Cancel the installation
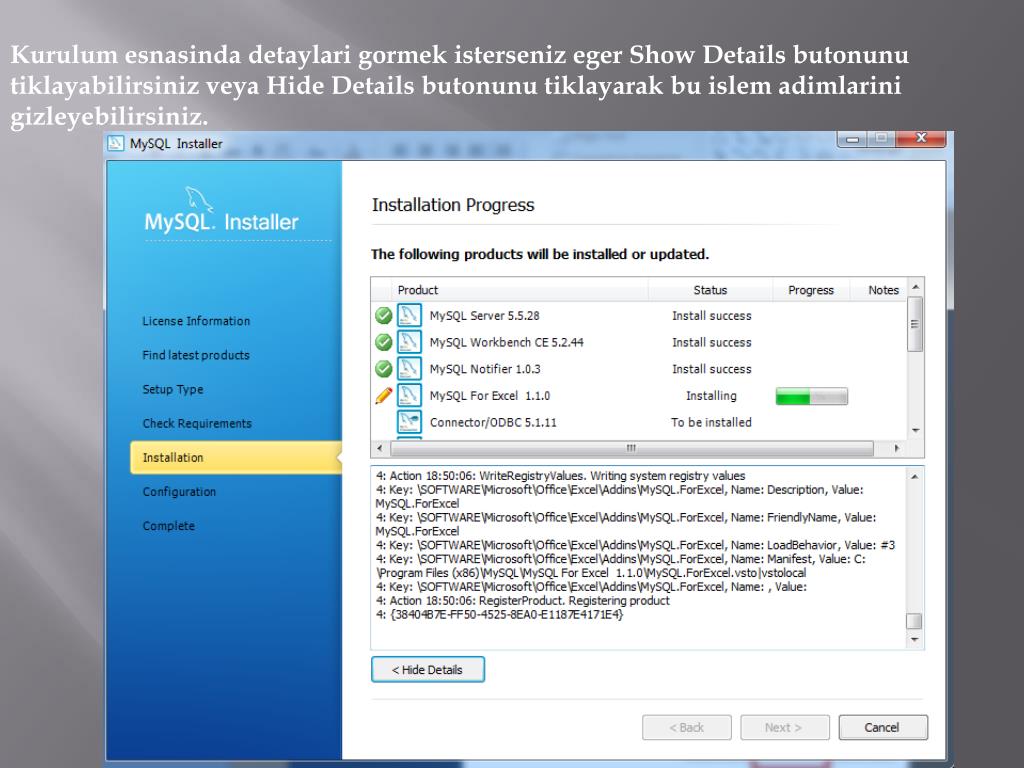Image resolution: width=1024 pixels, height=768 pixels. click(x=883, y=728)
